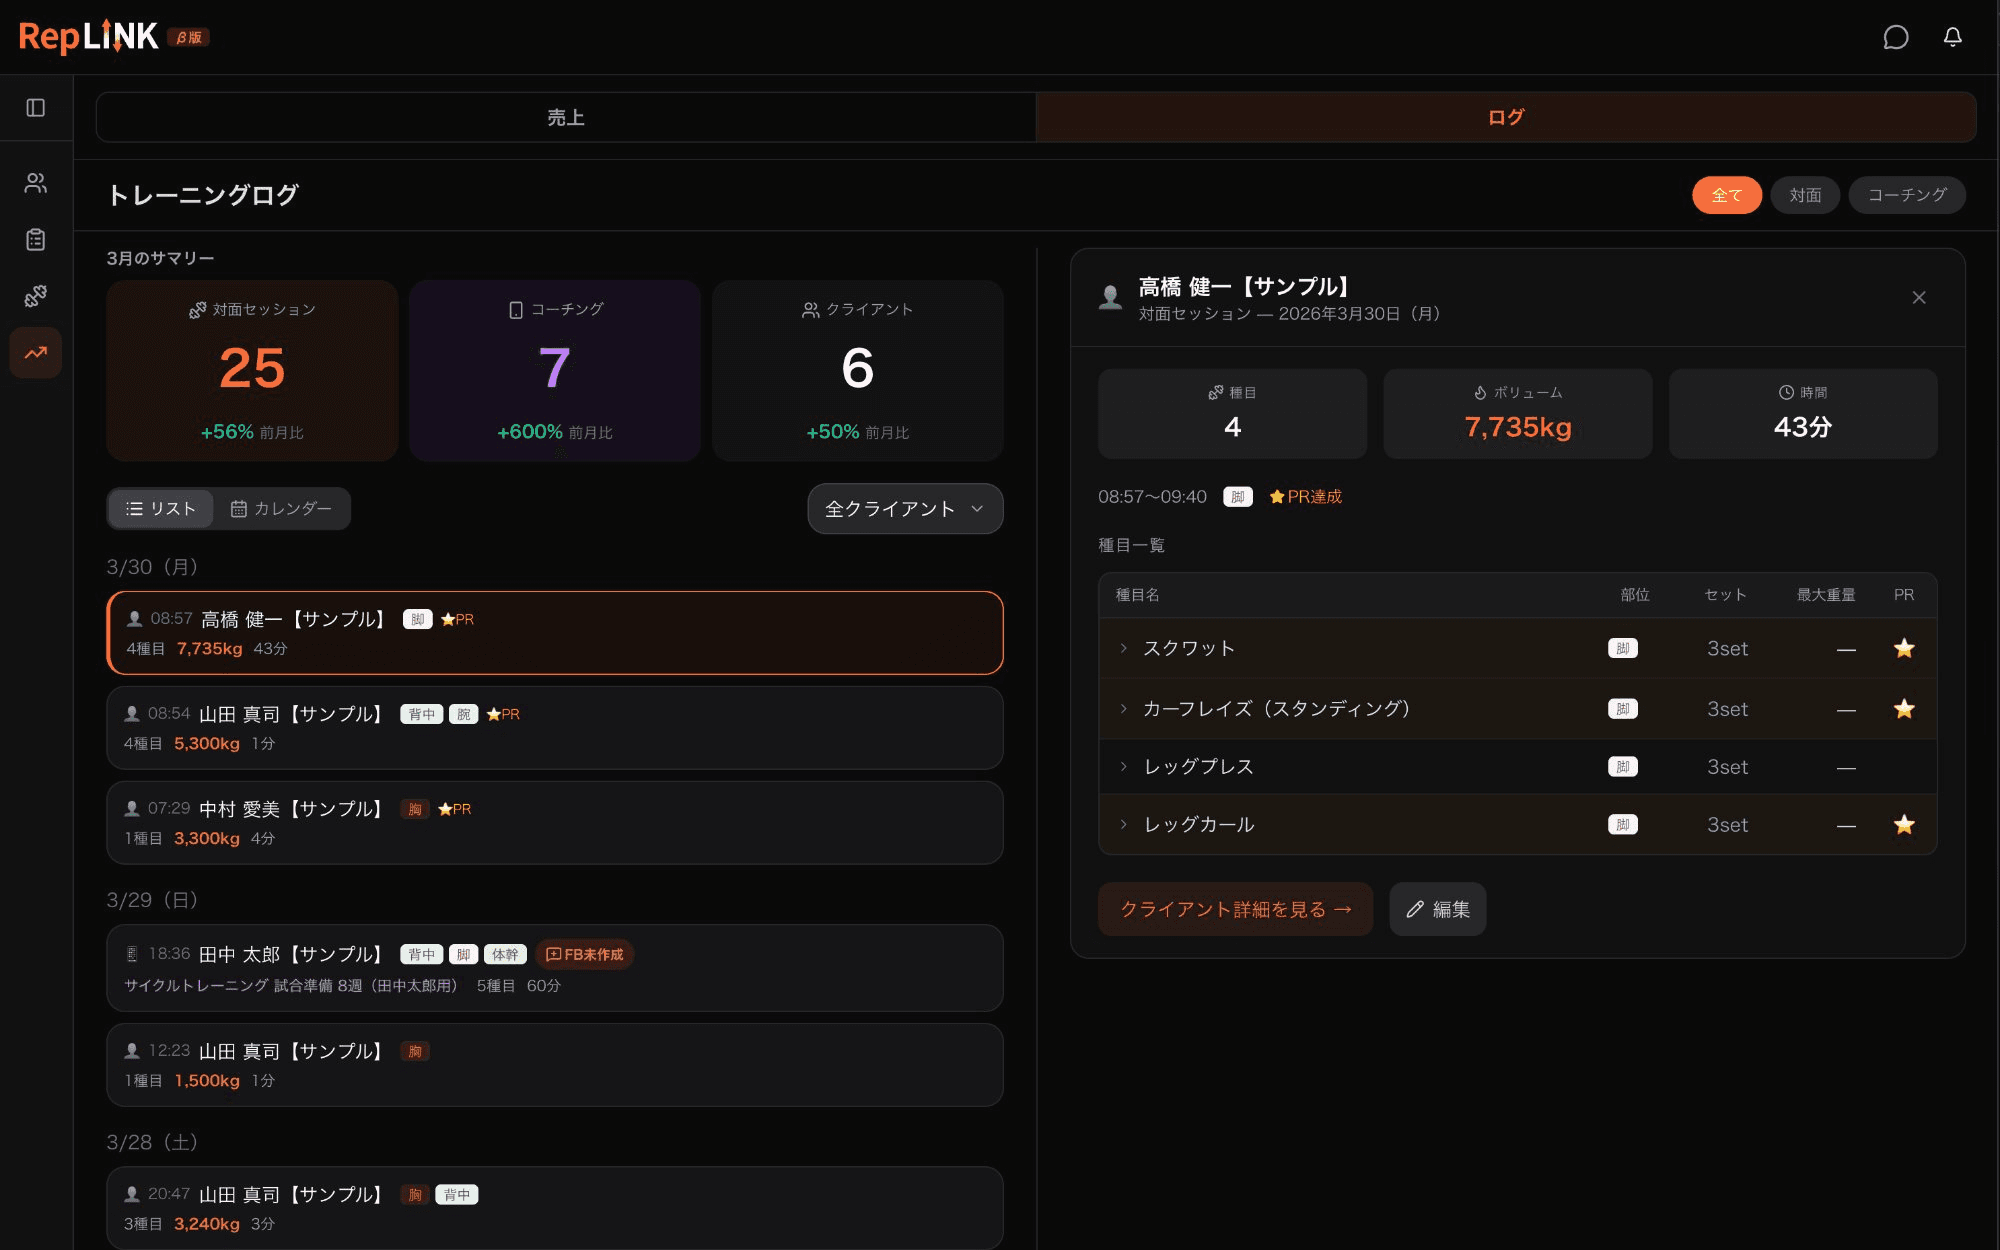Switch to the 売上 tab
This screenshot has height=1250, width=2000.
click(x=565, y=117)
